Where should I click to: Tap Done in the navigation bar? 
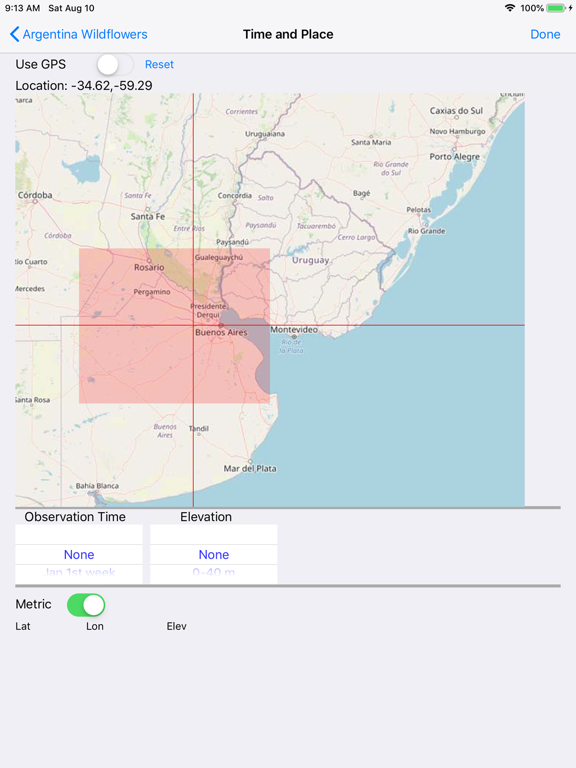(x=545, y=34)
